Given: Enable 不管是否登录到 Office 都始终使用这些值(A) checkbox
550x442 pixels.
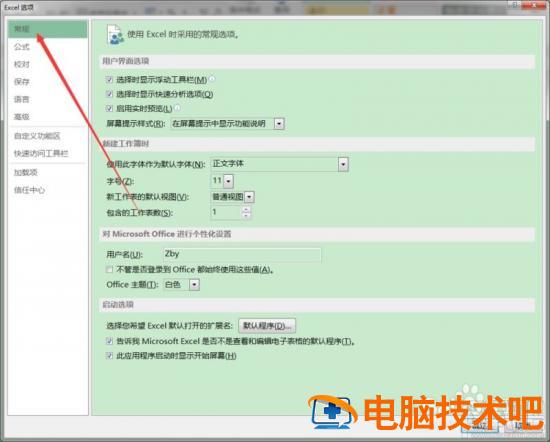Looking at the screenshot, I should [x=109, y=269].
